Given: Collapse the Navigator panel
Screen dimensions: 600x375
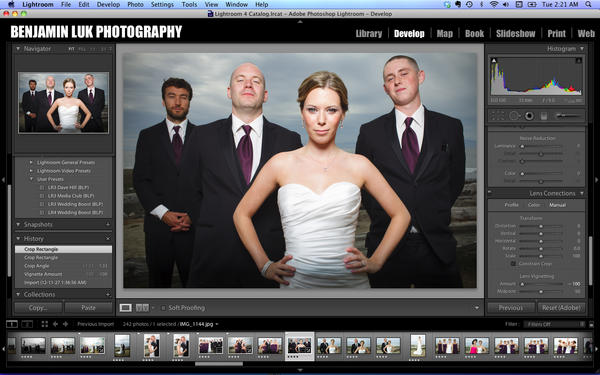Looking at the screenshot, I should click(x=18, y=49).
